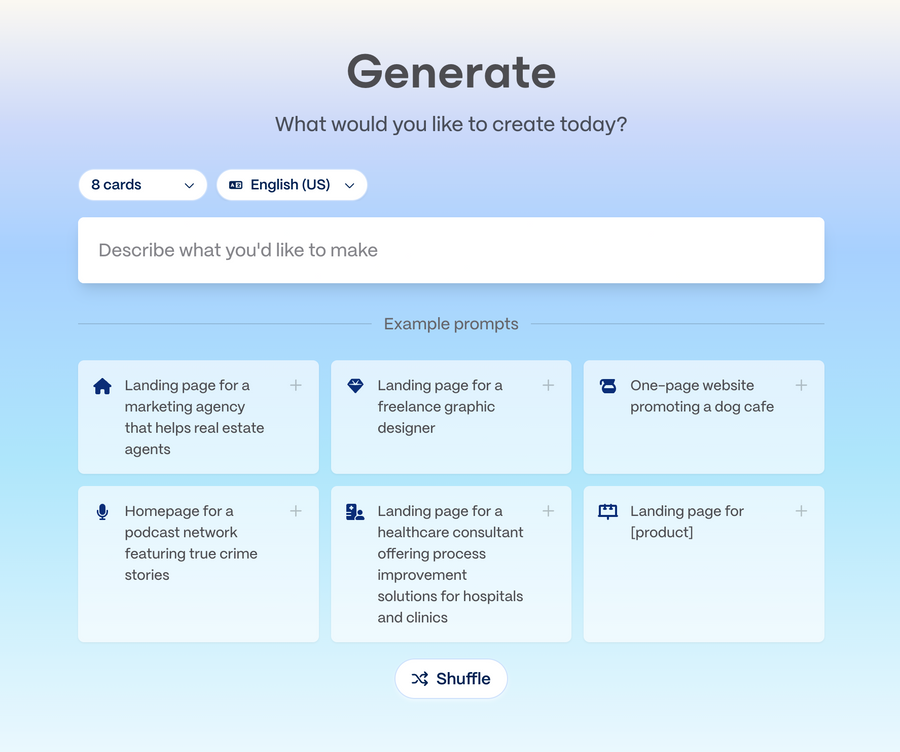Click the dog icon on the dog cafe card
Image resolution: width=900 pixels, height=752 pixels.
tap(607, 385)
